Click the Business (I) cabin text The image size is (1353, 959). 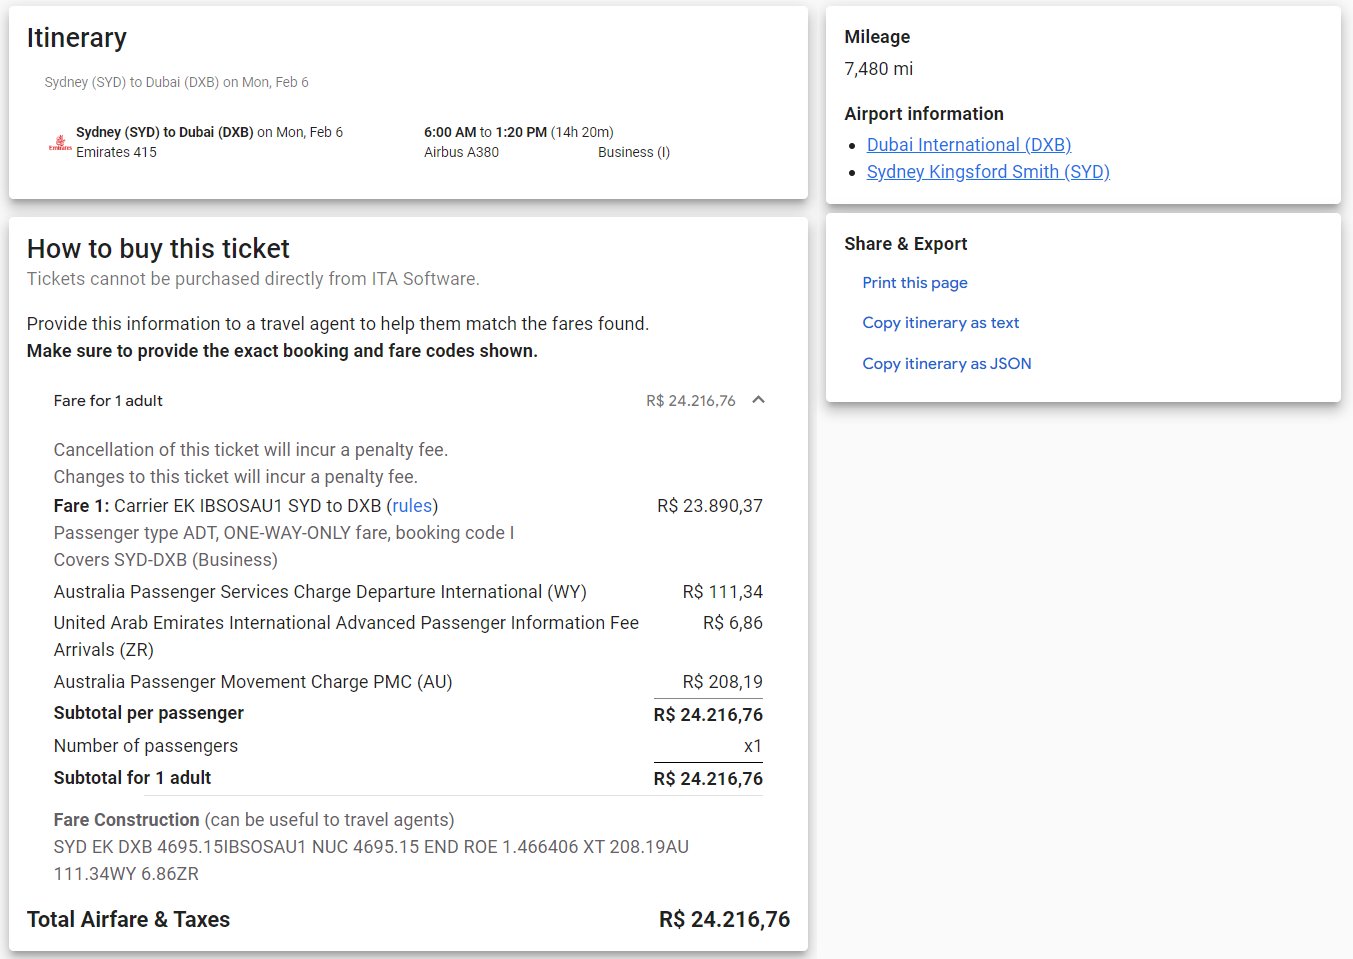(634, 152)
